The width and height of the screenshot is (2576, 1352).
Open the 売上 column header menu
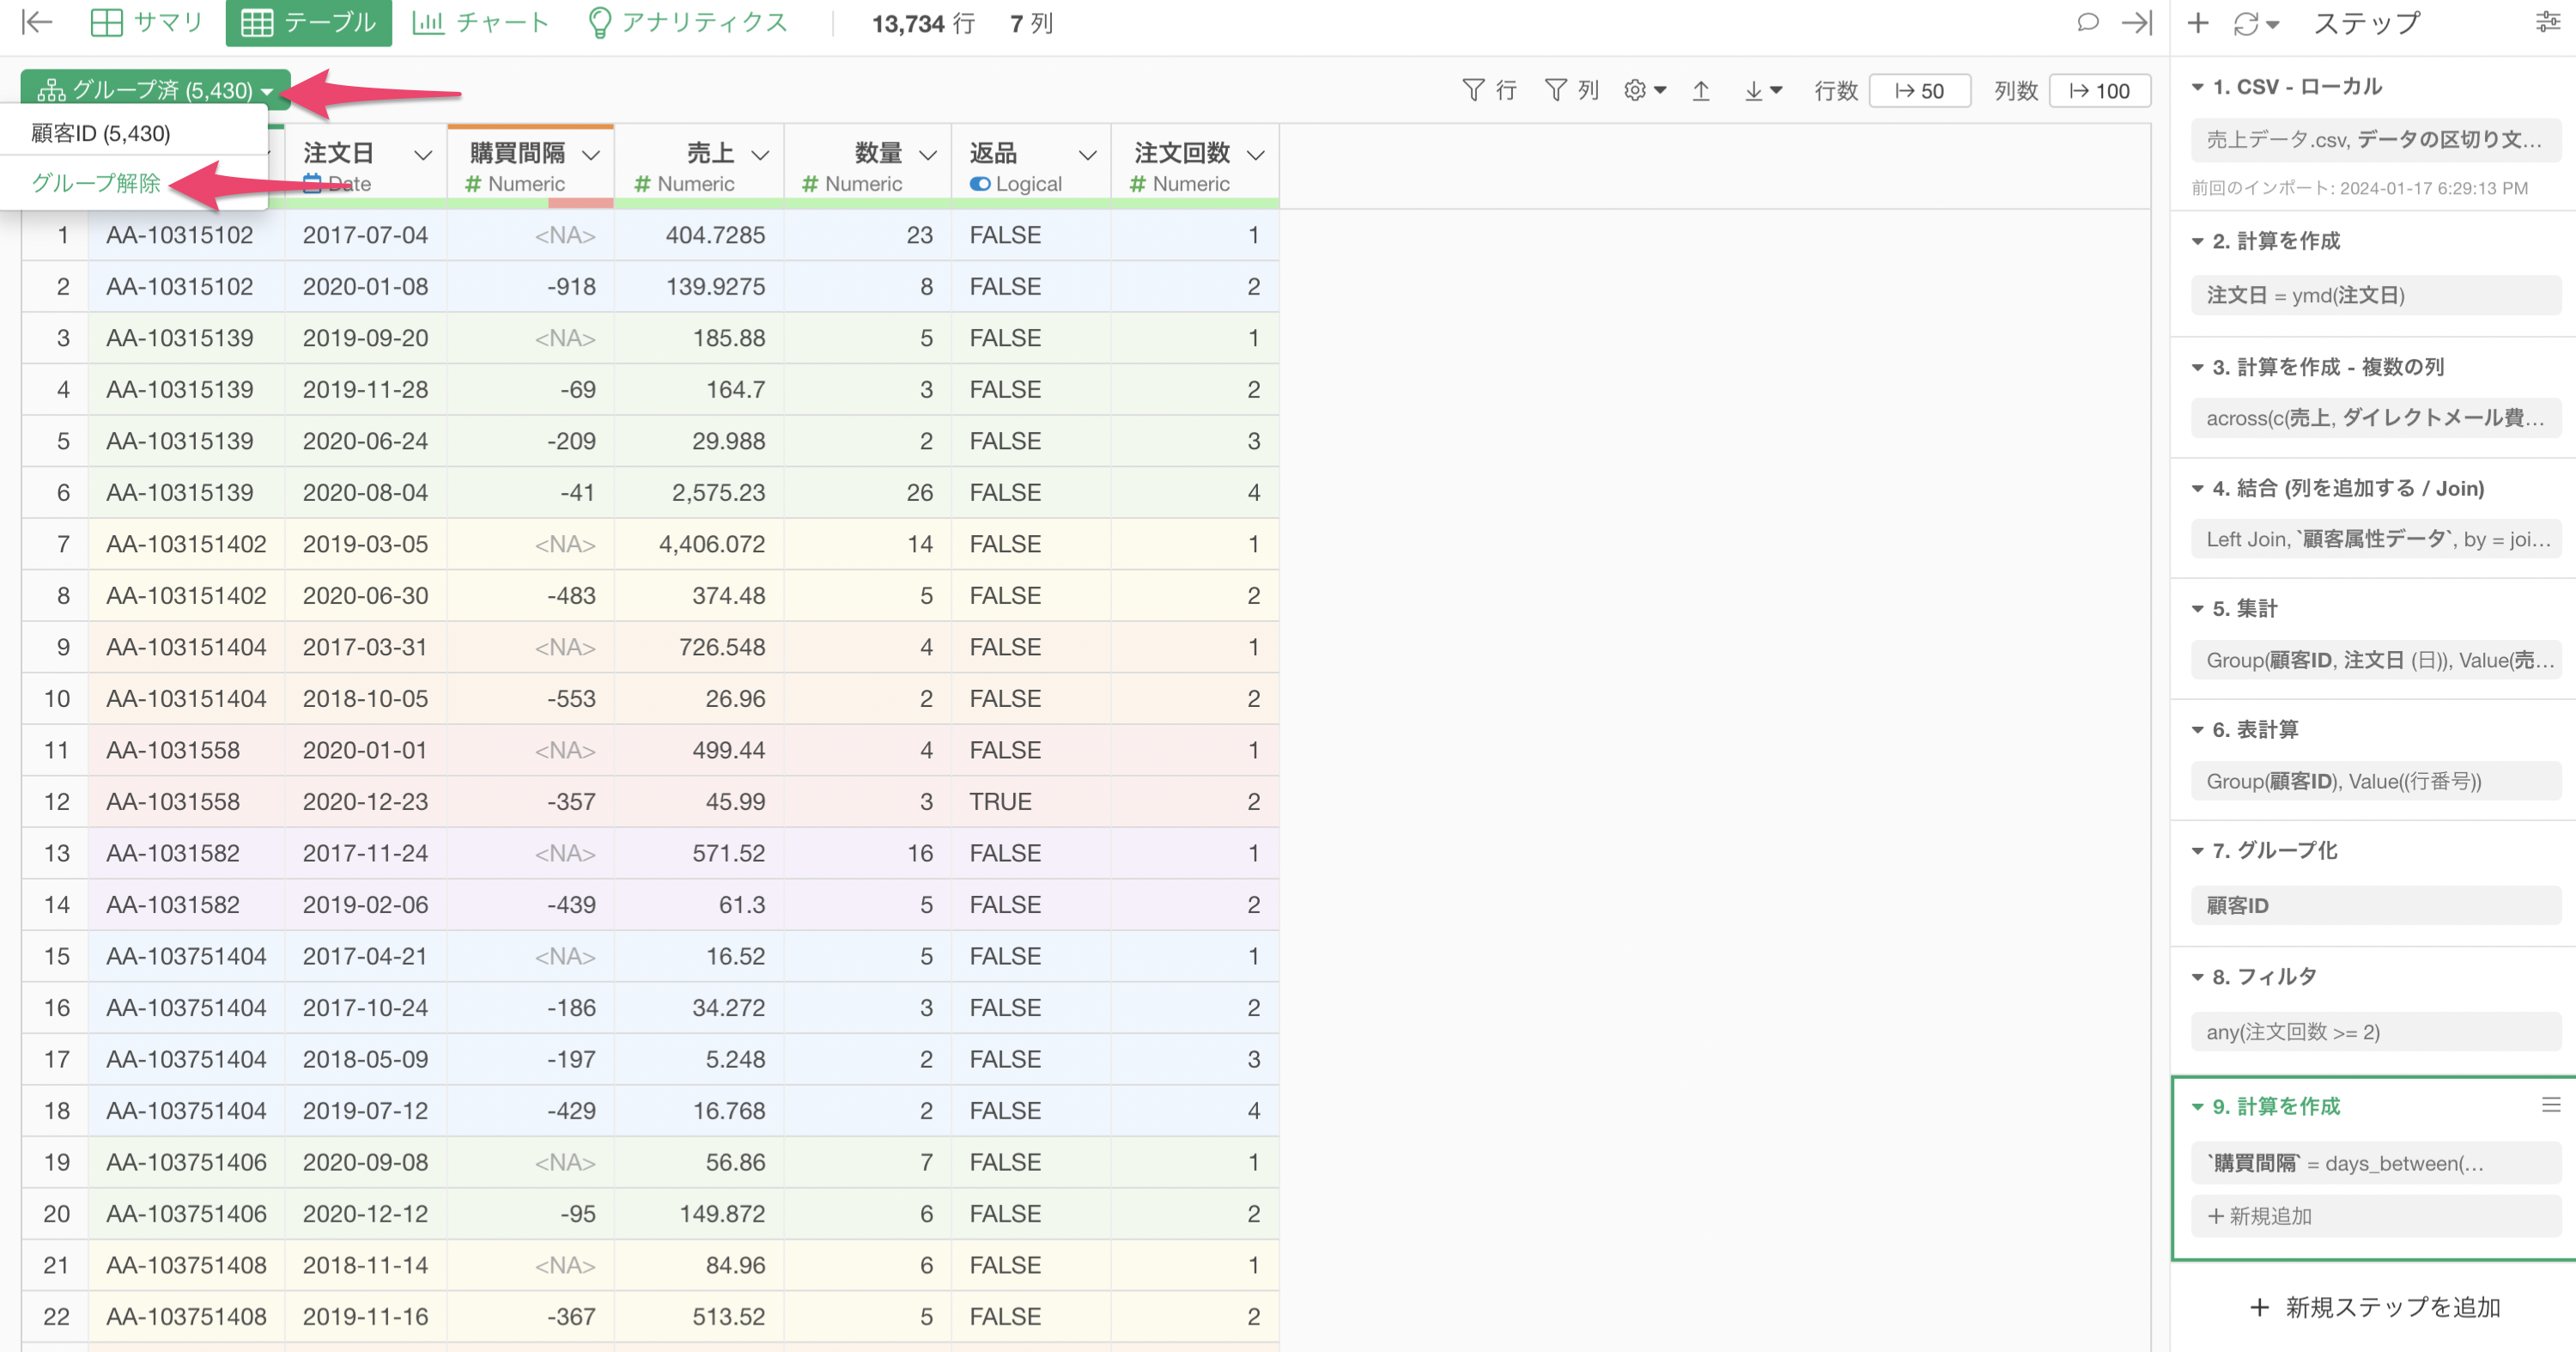760,154
